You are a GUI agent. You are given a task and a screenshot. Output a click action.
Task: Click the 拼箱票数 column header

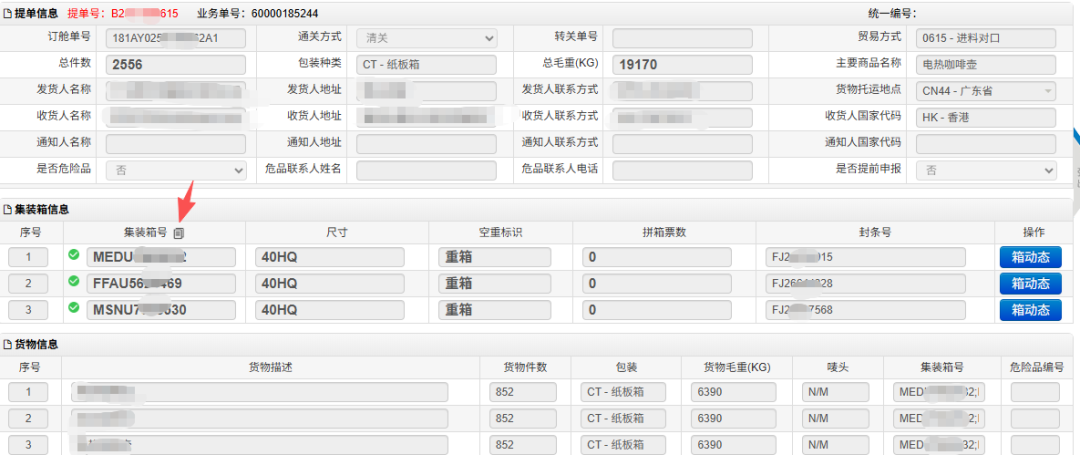664,233
